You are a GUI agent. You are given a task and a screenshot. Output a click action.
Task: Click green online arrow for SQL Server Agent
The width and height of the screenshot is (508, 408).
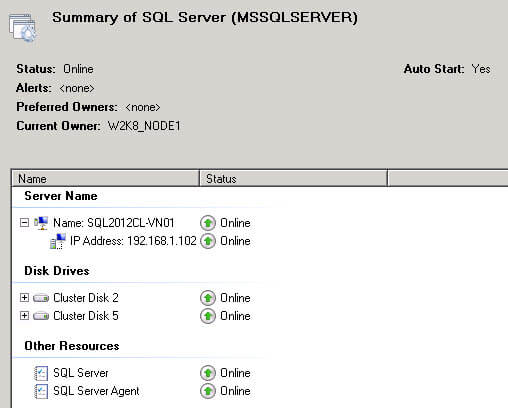pyautogui.click(x=208, y=391)
